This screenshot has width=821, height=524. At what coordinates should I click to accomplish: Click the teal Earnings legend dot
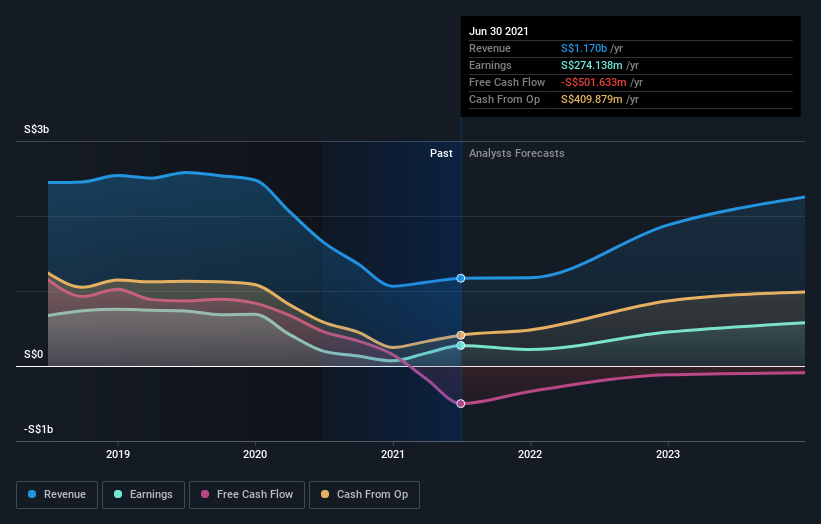coord(118,494)
